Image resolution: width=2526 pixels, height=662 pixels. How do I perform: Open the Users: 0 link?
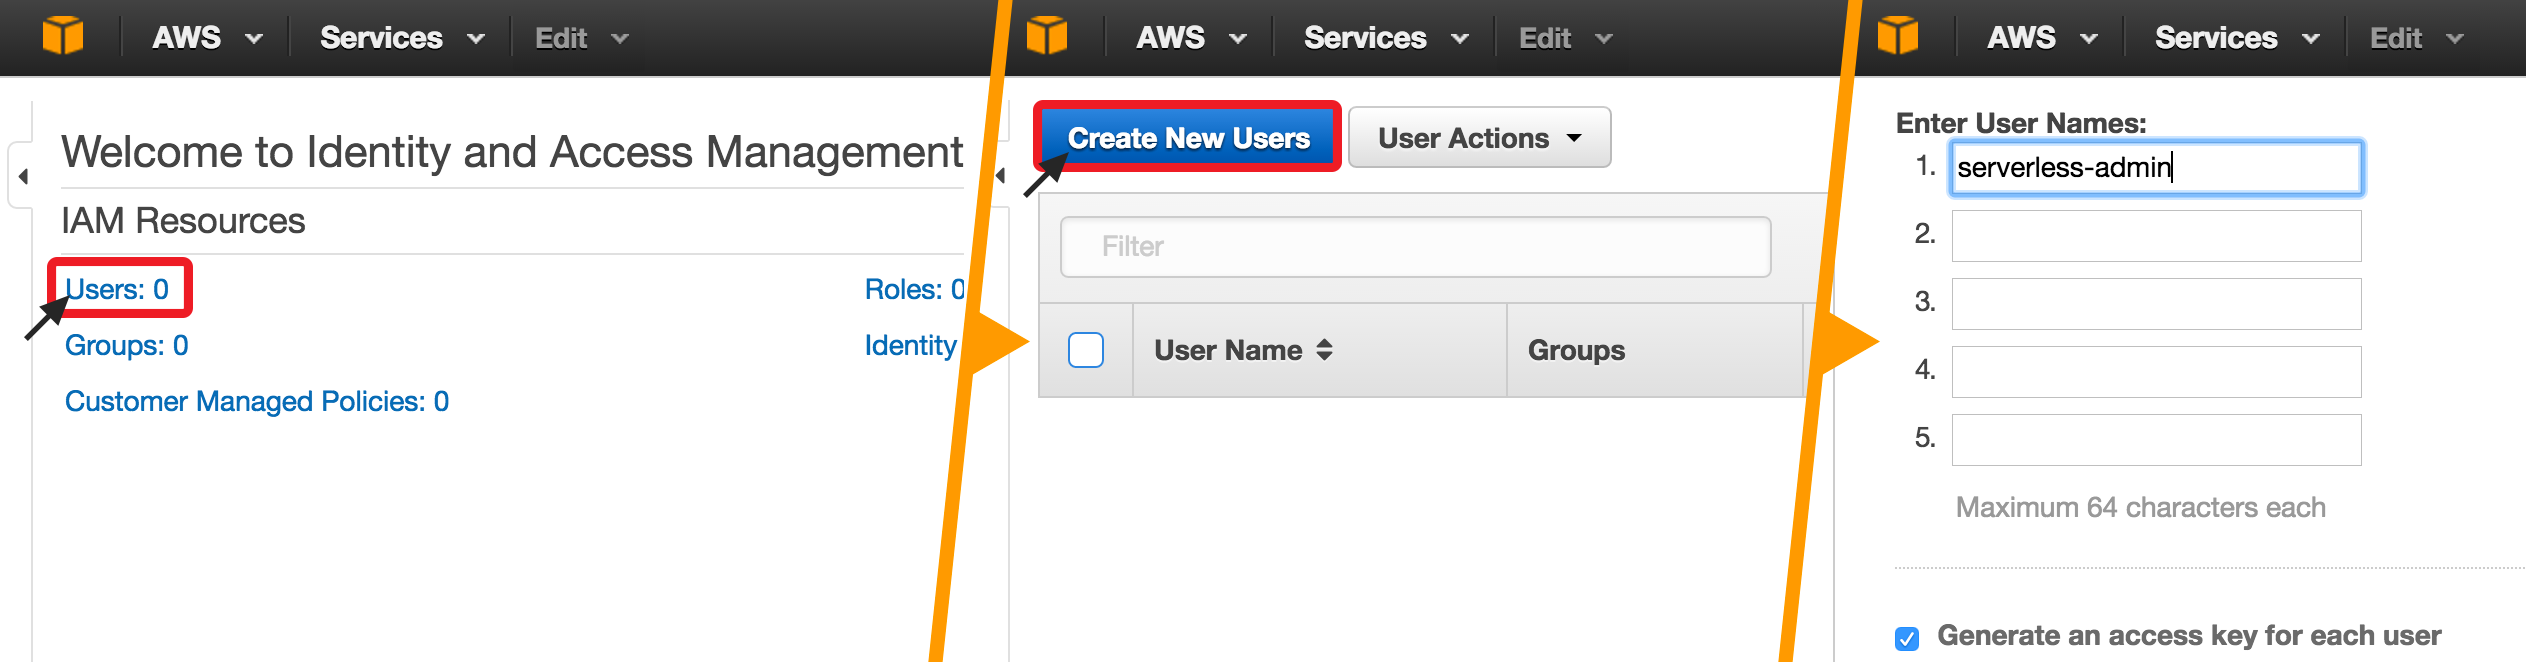[117, 289]
